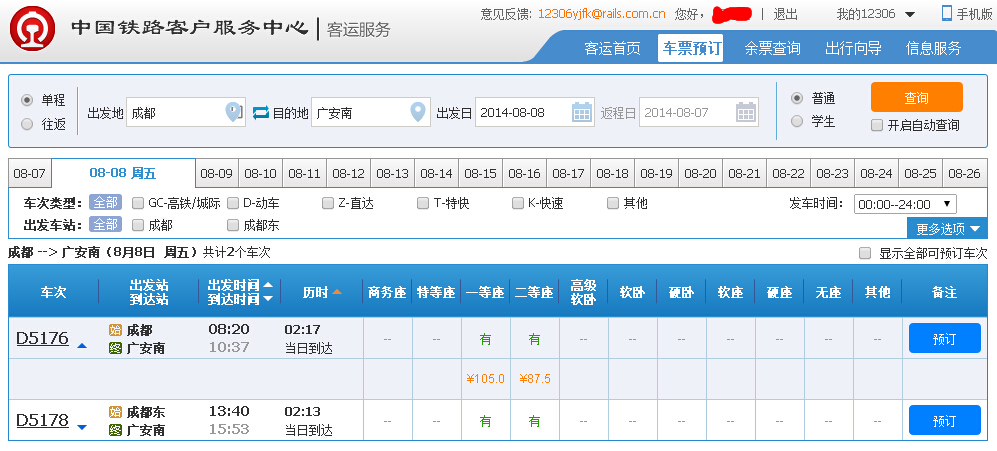The image size is (997, 451).
Task: Select the 往返 round-trip radio button
Action: 27,124
